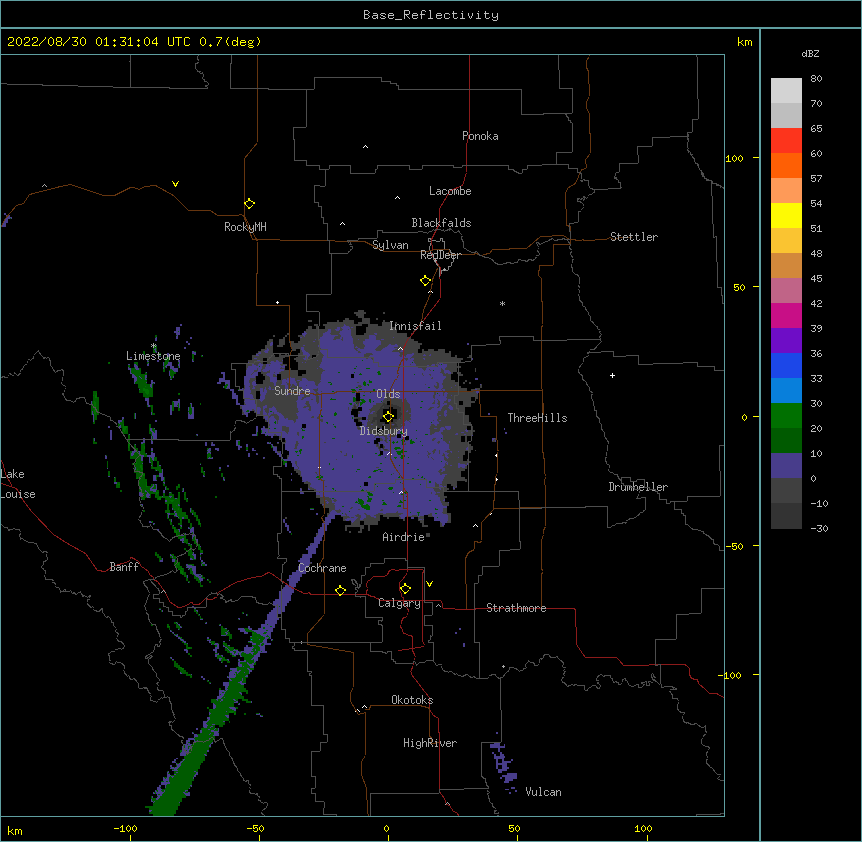Click the RedDeer city label
862x842 pixels.
pyautogui.click(x=440, y=255)
